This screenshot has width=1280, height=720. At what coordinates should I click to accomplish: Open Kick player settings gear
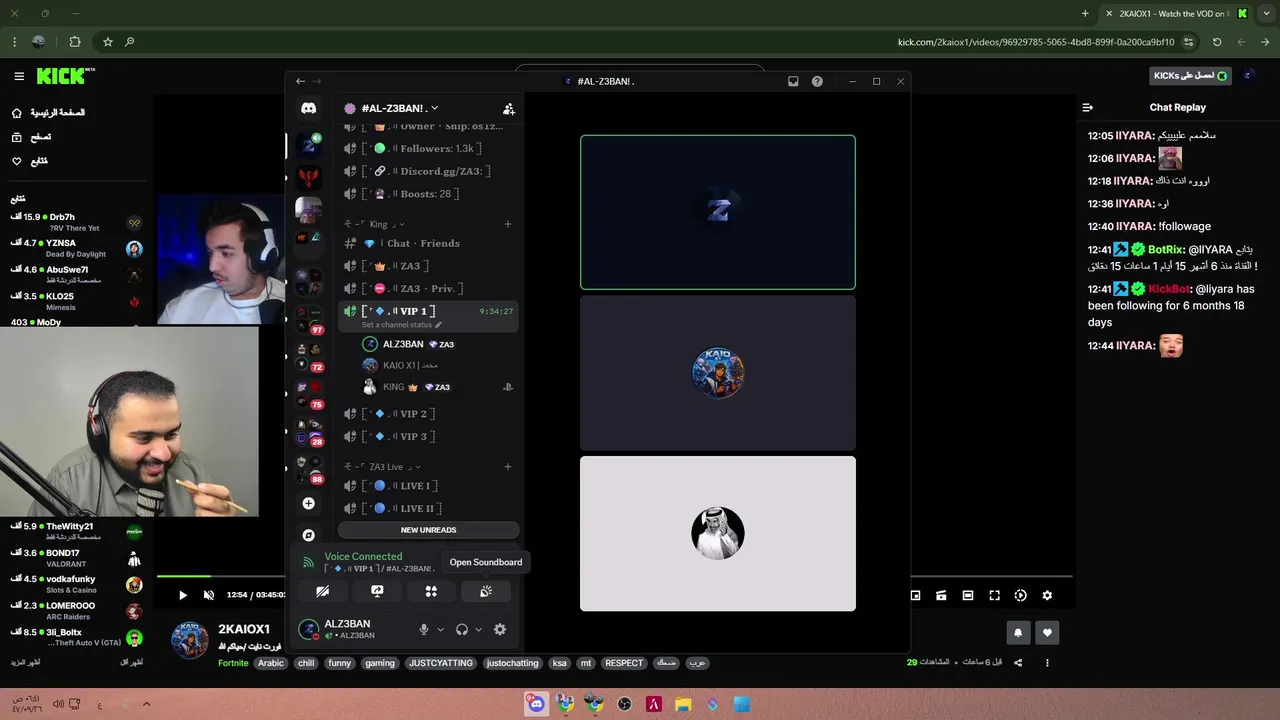coord(1047,595)
